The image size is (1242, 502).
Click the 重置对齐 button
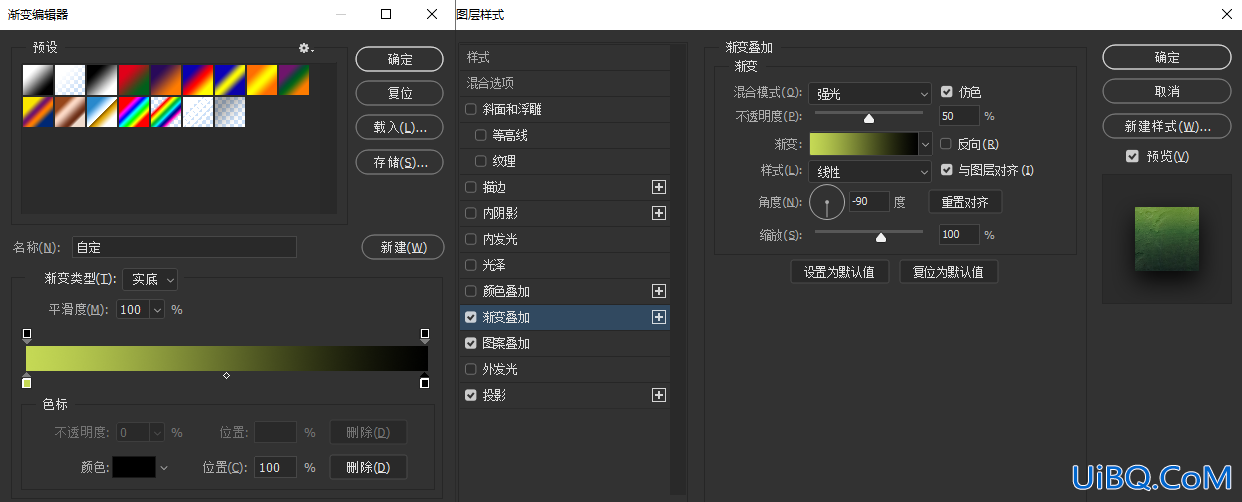pos(965,202)
